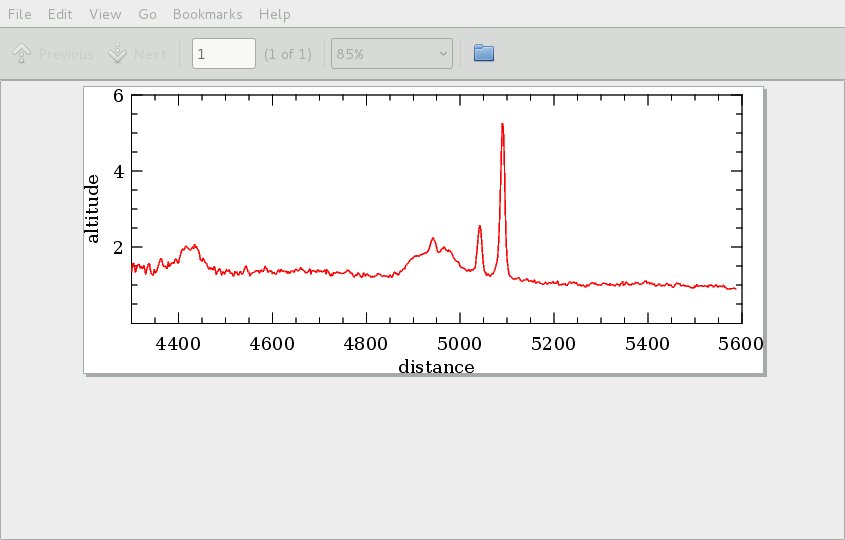Click the 5200 tick label on x-axis
845x540 pixels.
click(553, 344)
